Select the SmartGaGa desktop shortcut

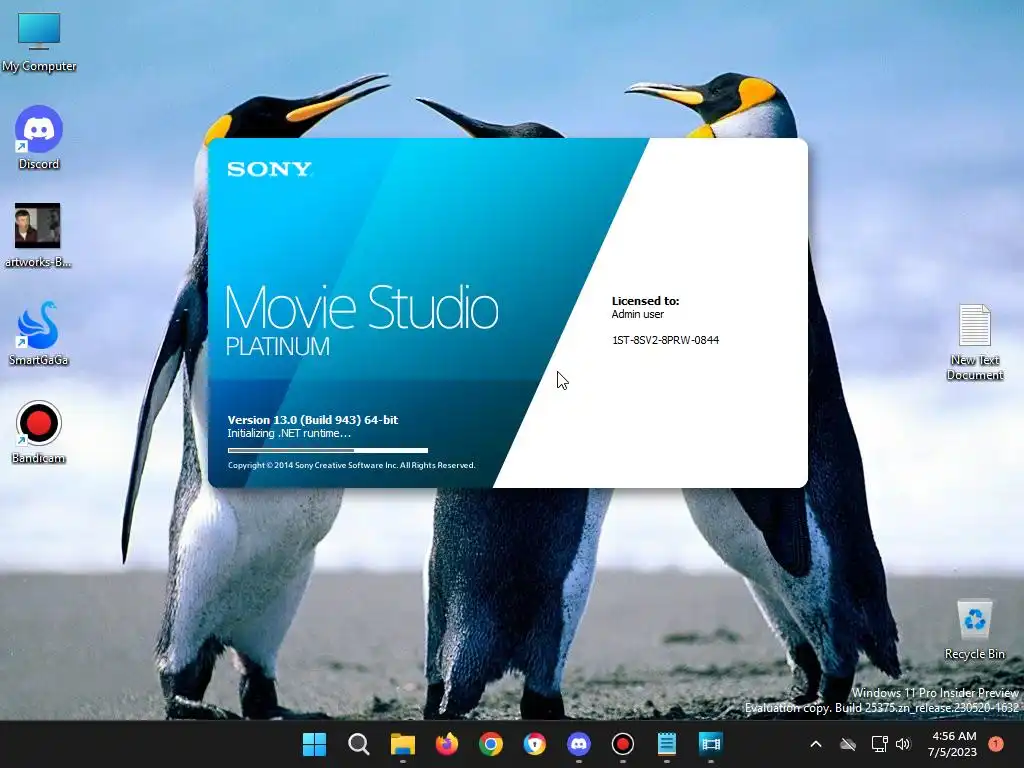click(x=38, y=333)
